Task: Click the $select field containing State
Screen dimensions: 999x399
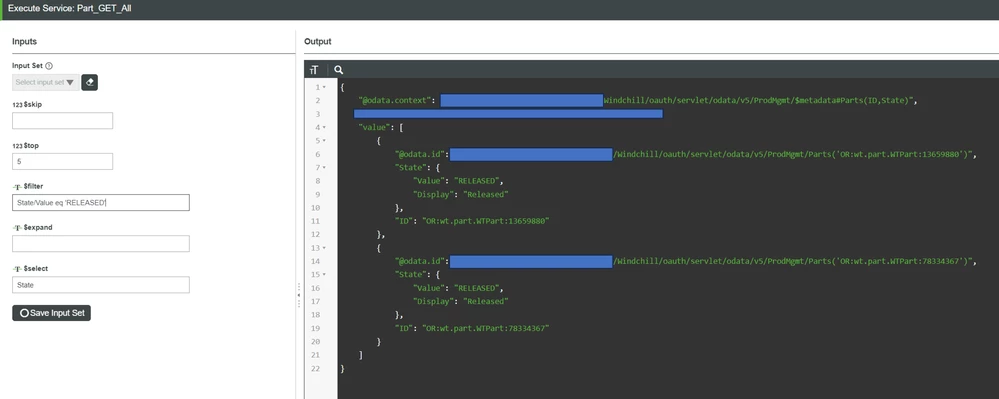Action: coord(101,285)
